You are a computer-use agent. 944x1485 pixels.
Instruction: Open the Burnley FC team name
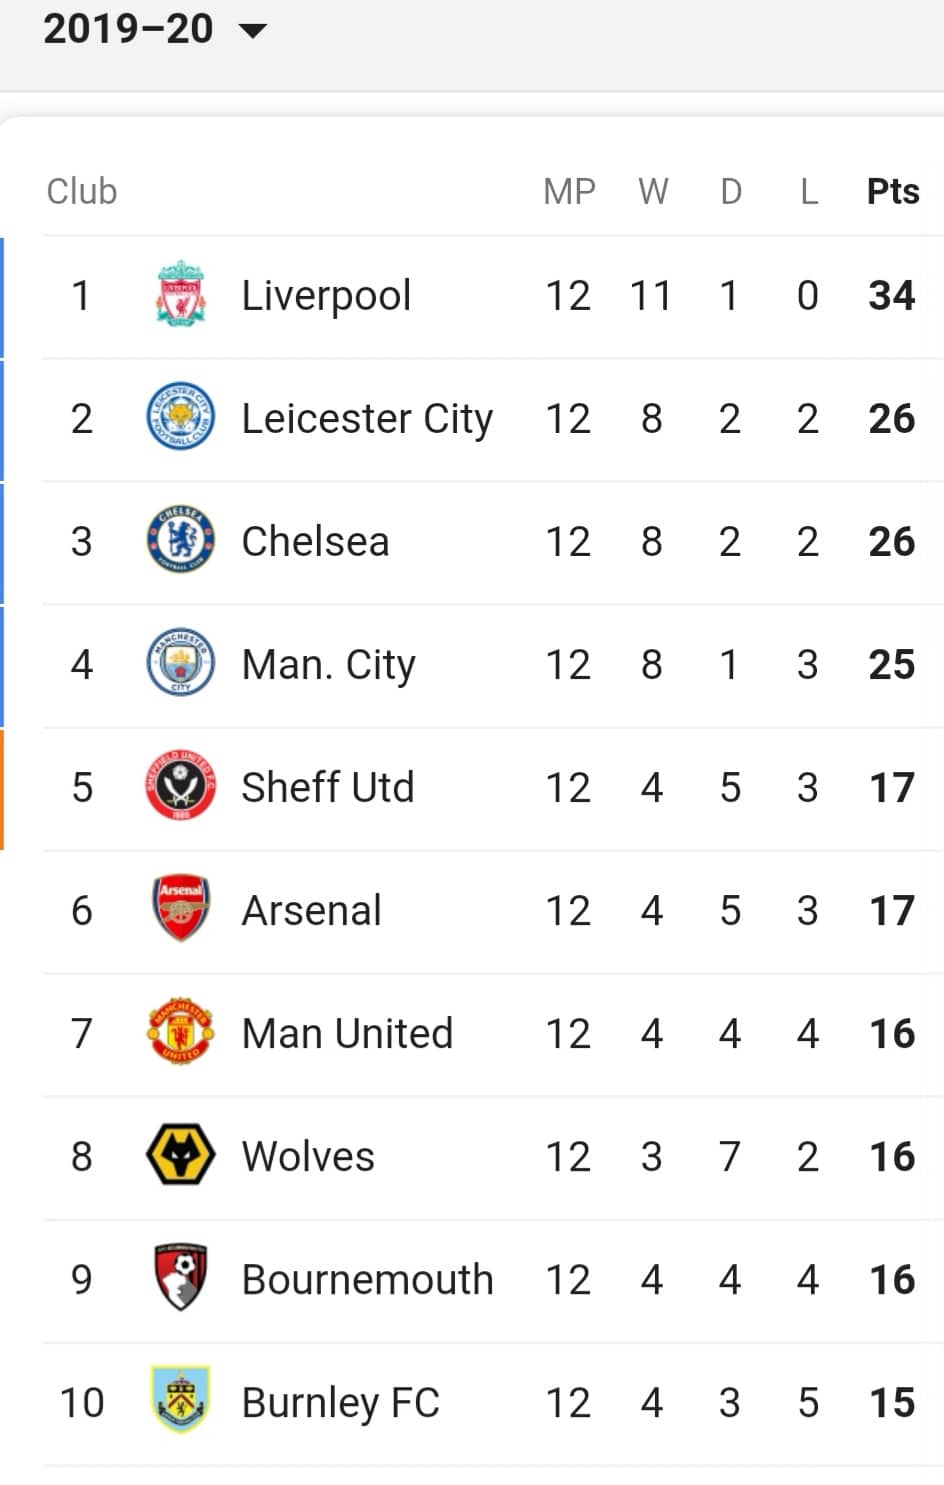click(x=340, y=1403)
